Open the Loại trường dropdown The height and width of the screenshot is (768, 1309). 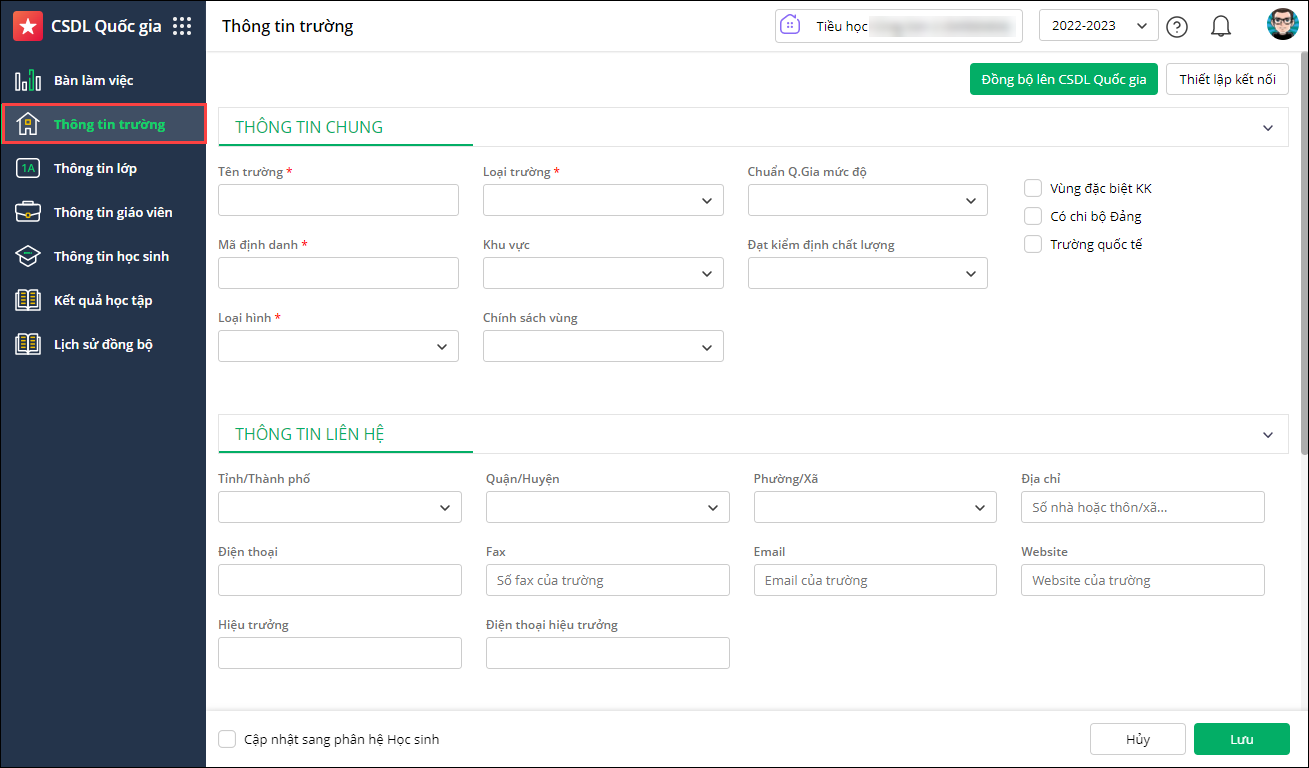tap(603, 200)
